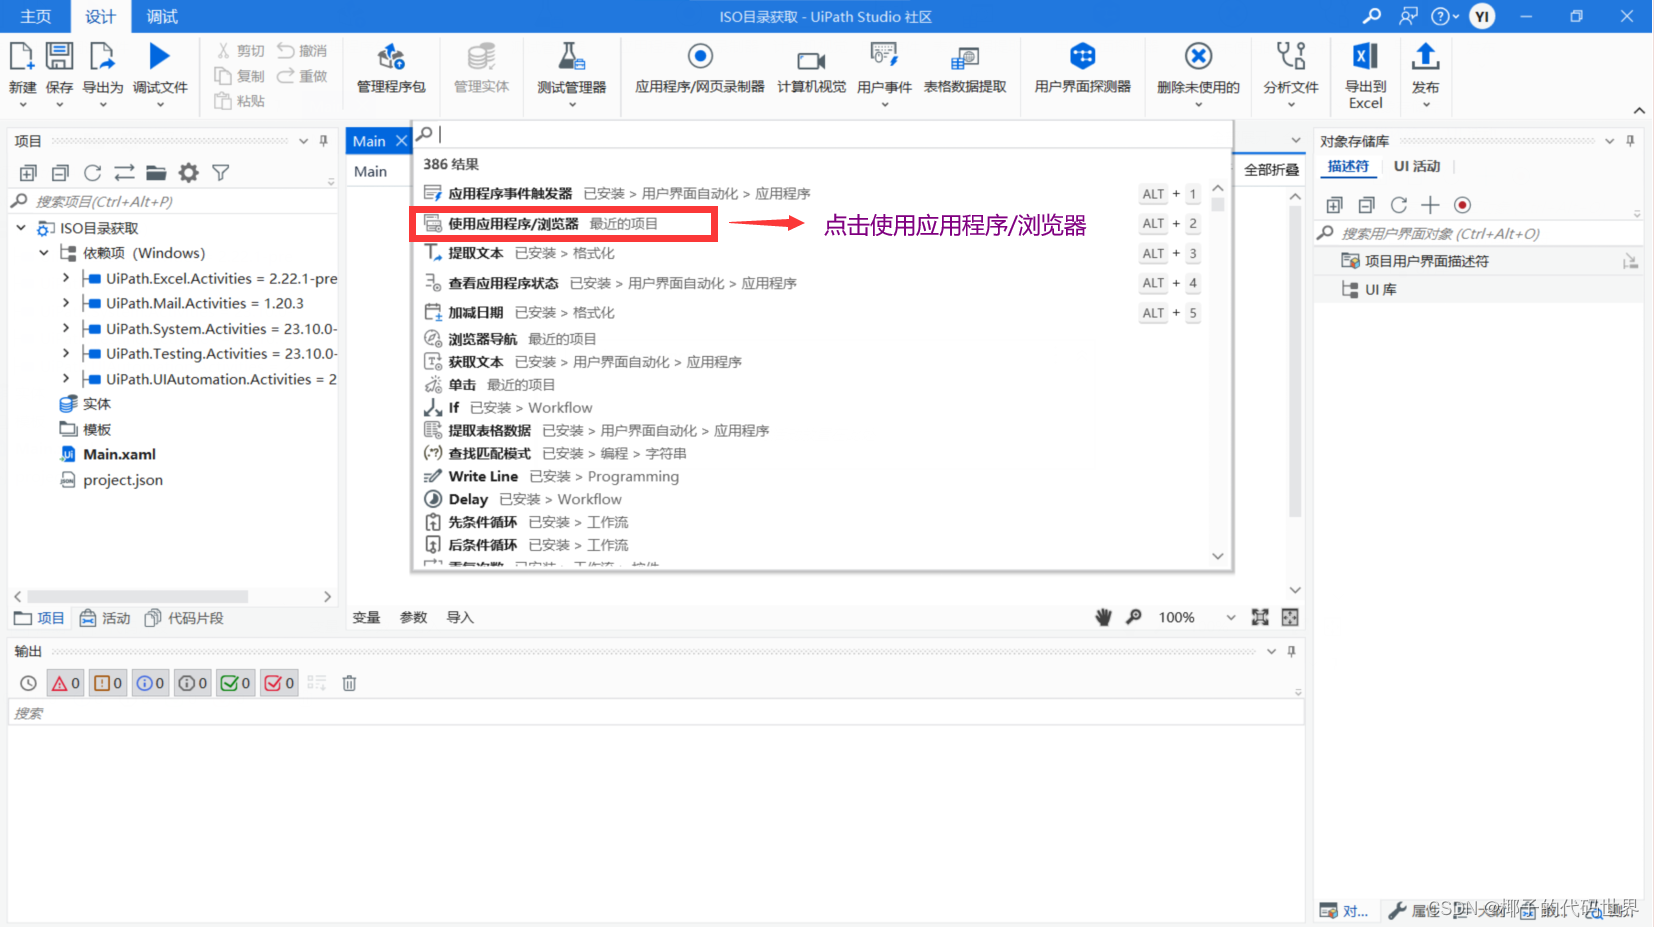Pin the Output (输出) panel
This screenshot has height=927, width=1654.
(1291, 651)
